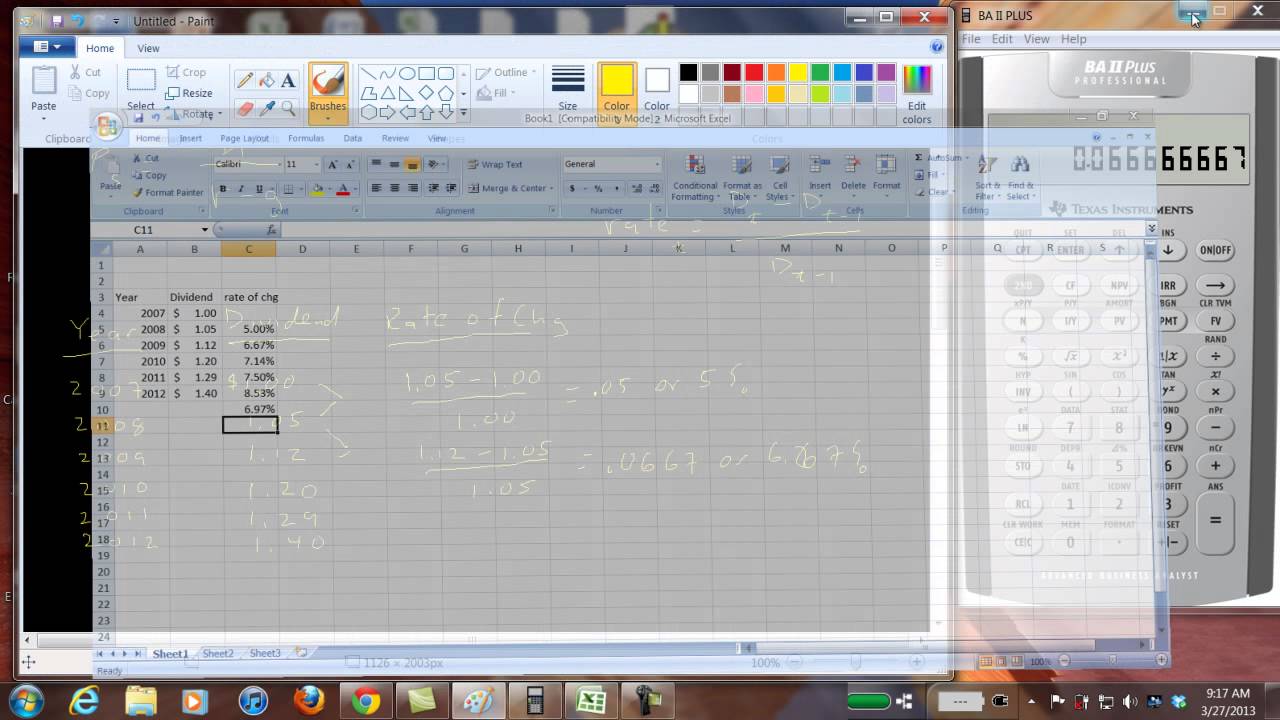Click Cut in Paint's Clipboard group
This screenshot has width=1280, height=720.
pyautogui.click(x=85, y=72)
